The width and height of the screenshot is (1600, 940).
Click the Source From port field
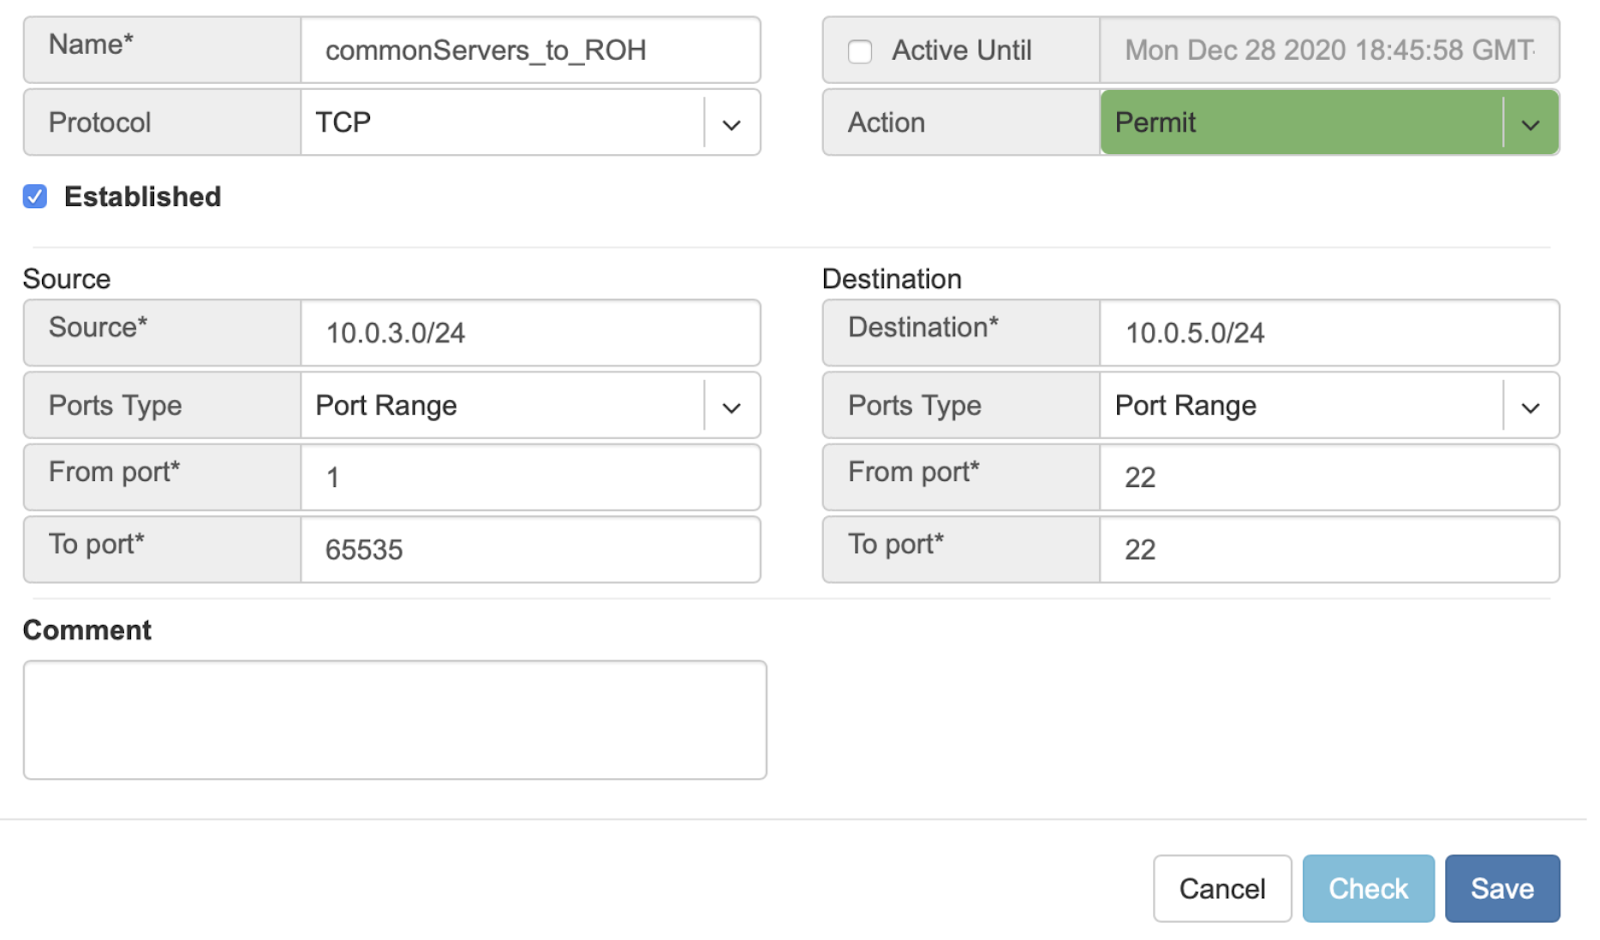[x=530, y=478]
